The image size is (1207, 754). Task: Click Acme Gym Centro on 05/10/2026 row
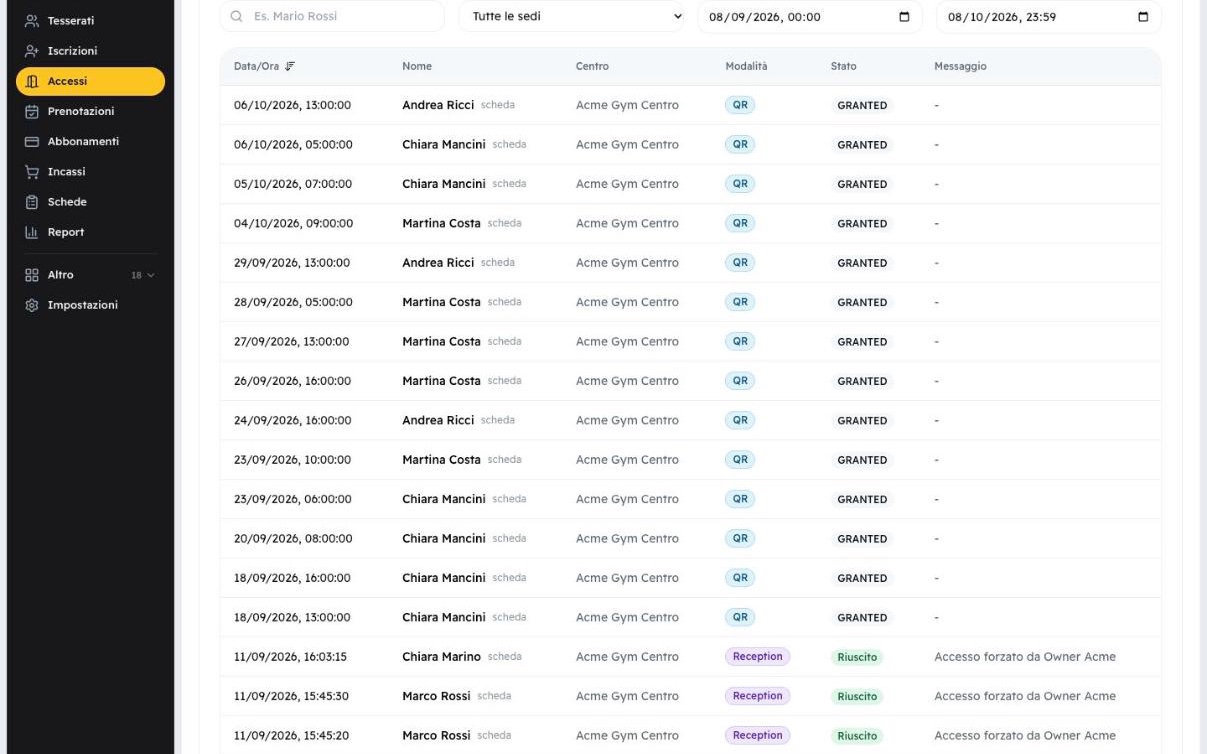[x=627, y=184]
